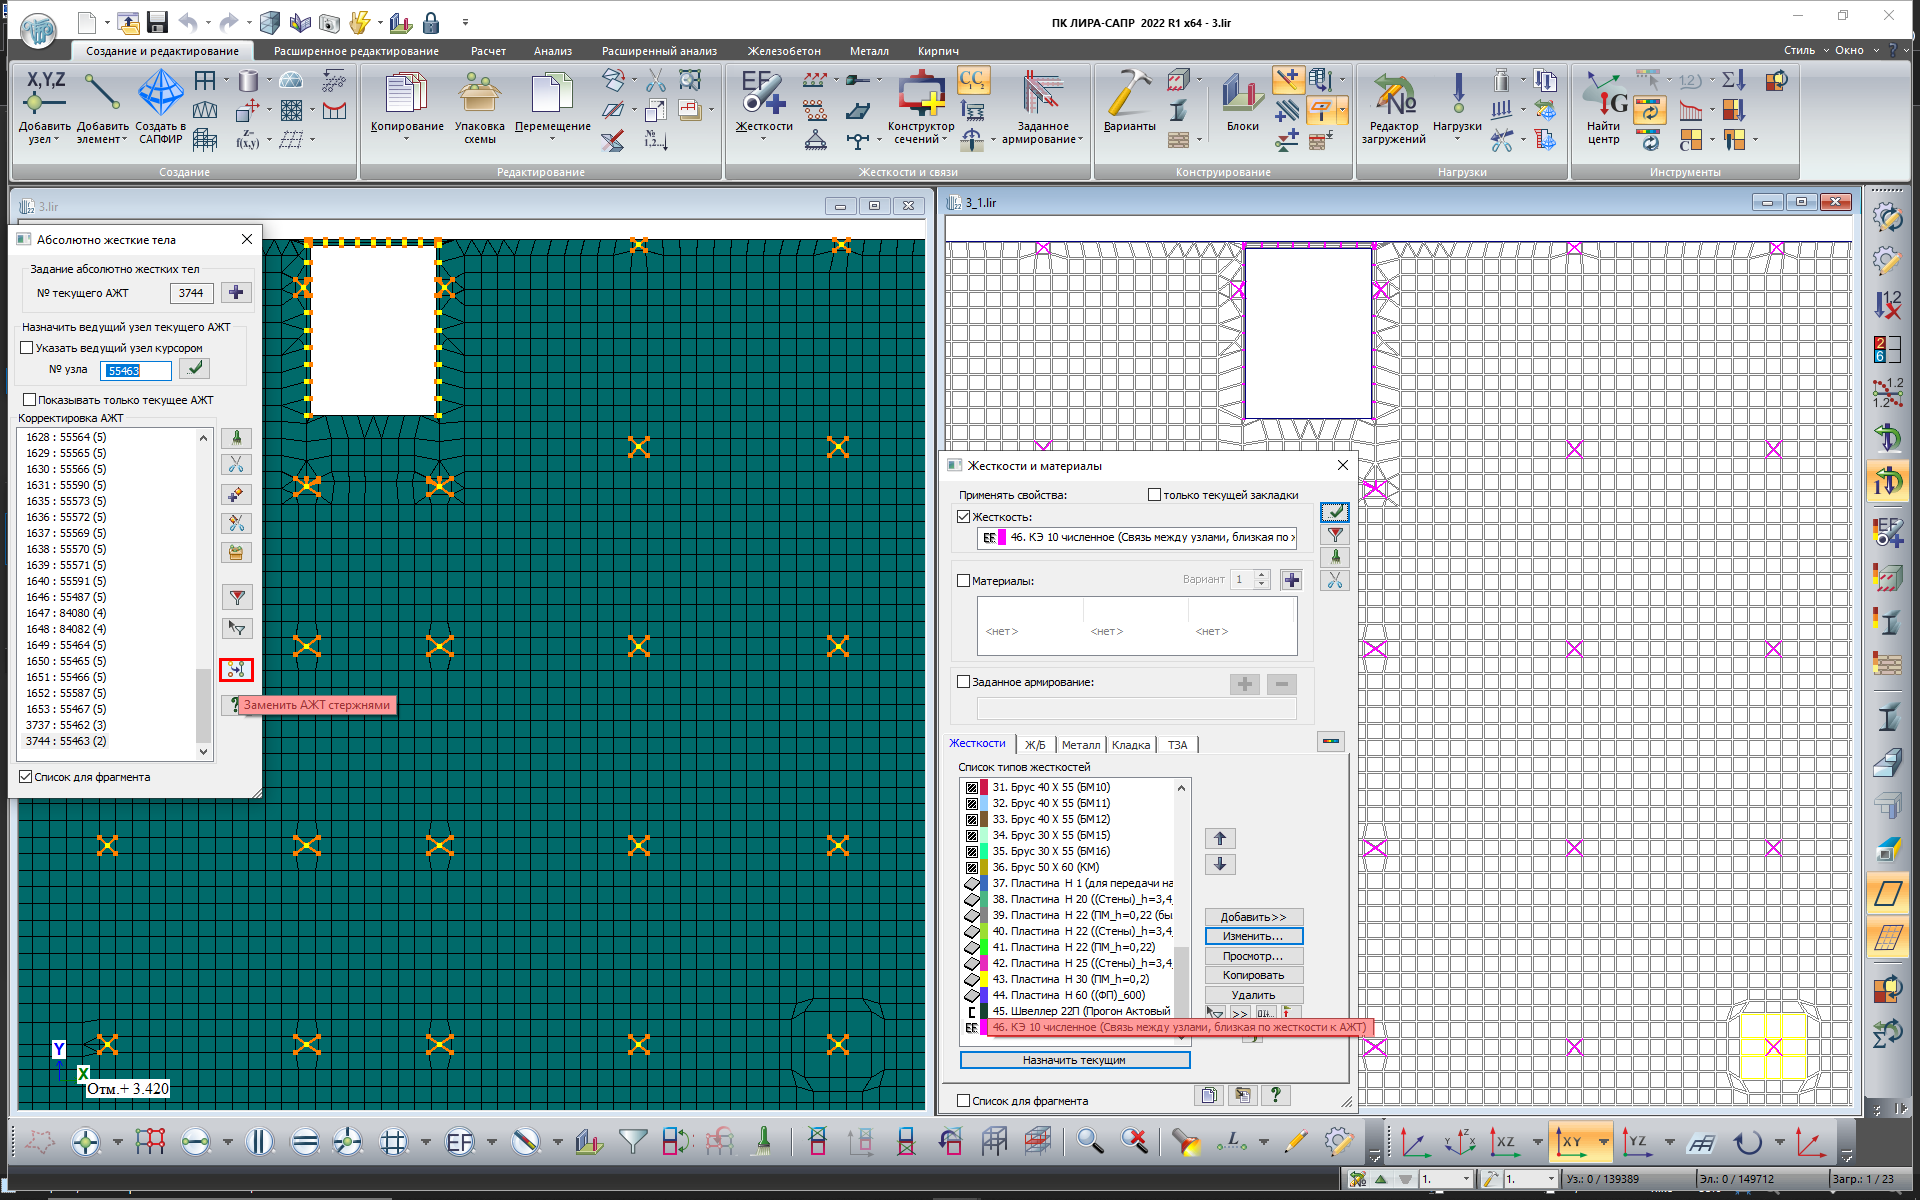1920x1200 pixels.
Task: Click the 'Назначить текущим' button
Action: pos(1074,1060)
